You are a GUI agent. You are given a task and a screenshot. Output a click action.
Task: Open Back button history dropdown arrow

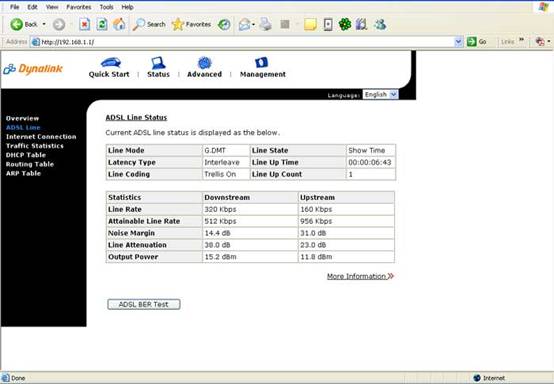pos(44,24)
